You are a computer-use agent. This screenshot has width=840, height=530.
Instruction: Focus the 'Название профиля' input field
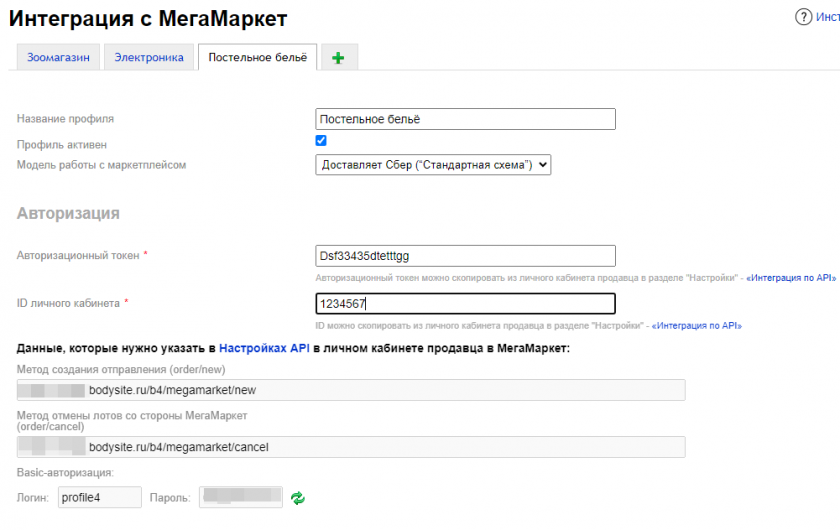[x=466, y=119]
